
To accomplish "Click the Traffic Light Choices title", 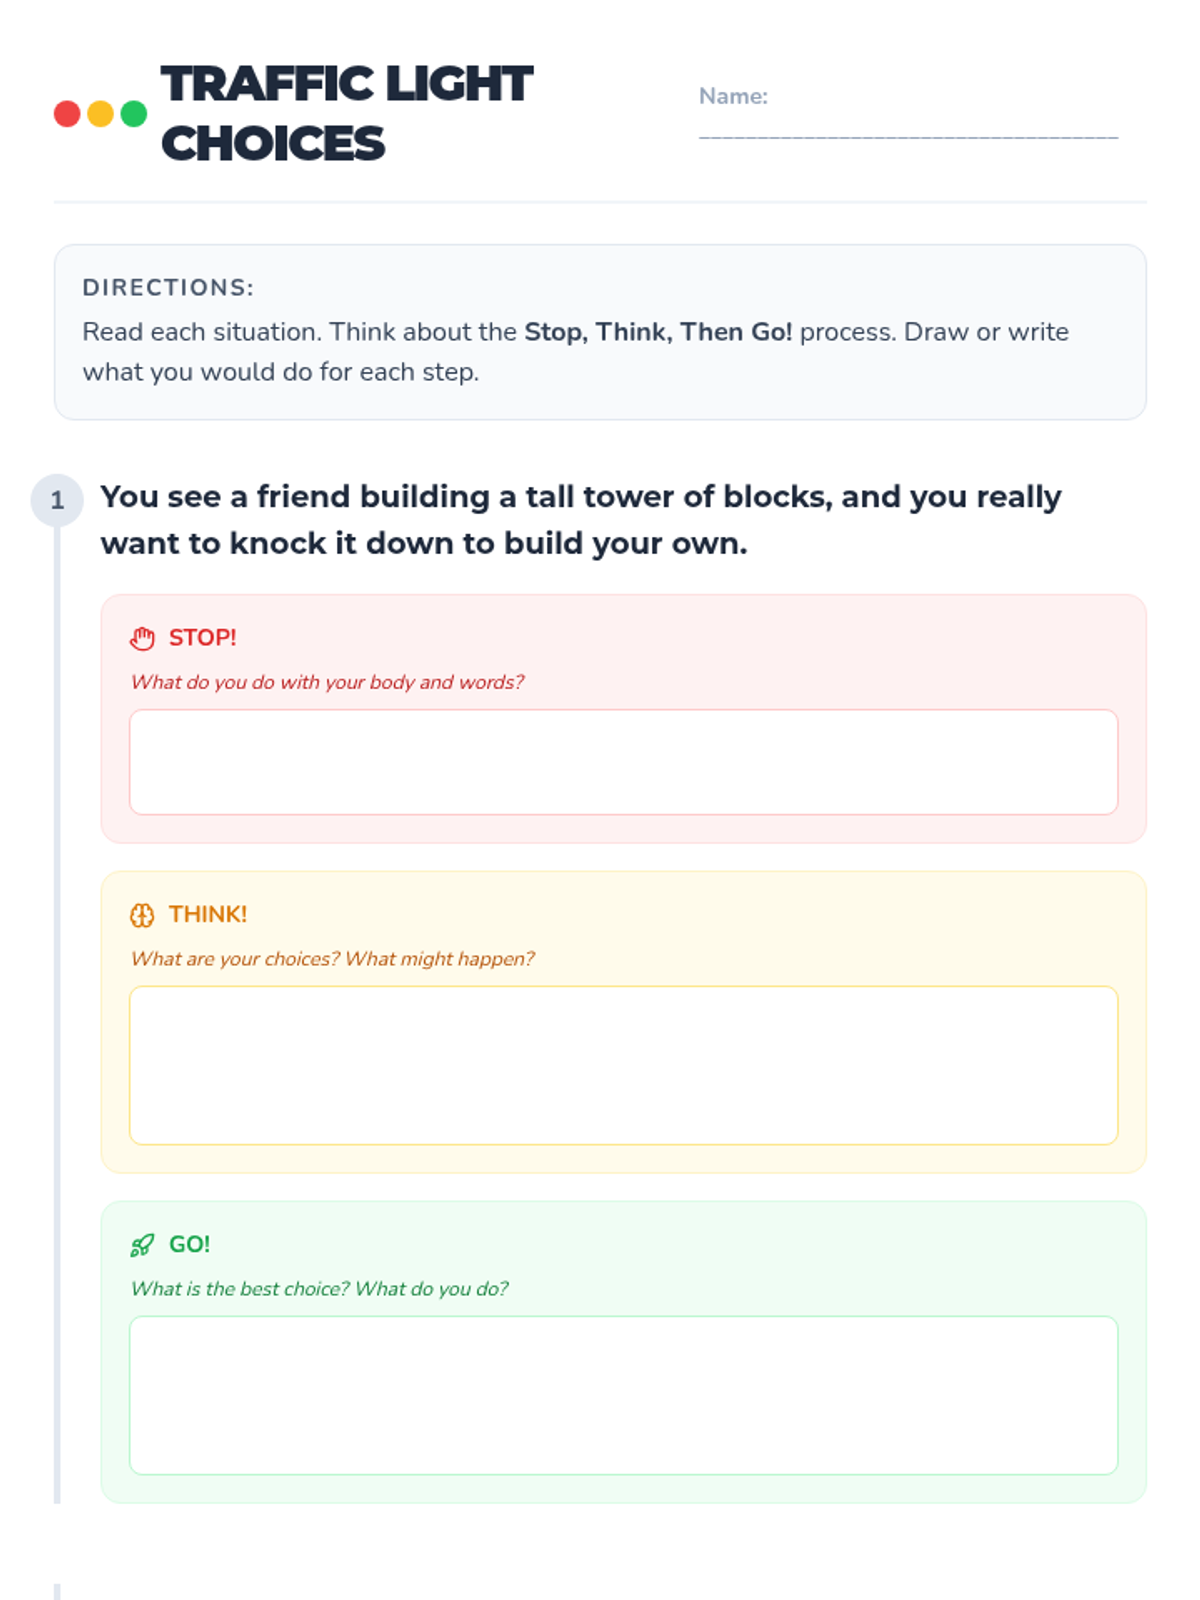I will point(346,113).
